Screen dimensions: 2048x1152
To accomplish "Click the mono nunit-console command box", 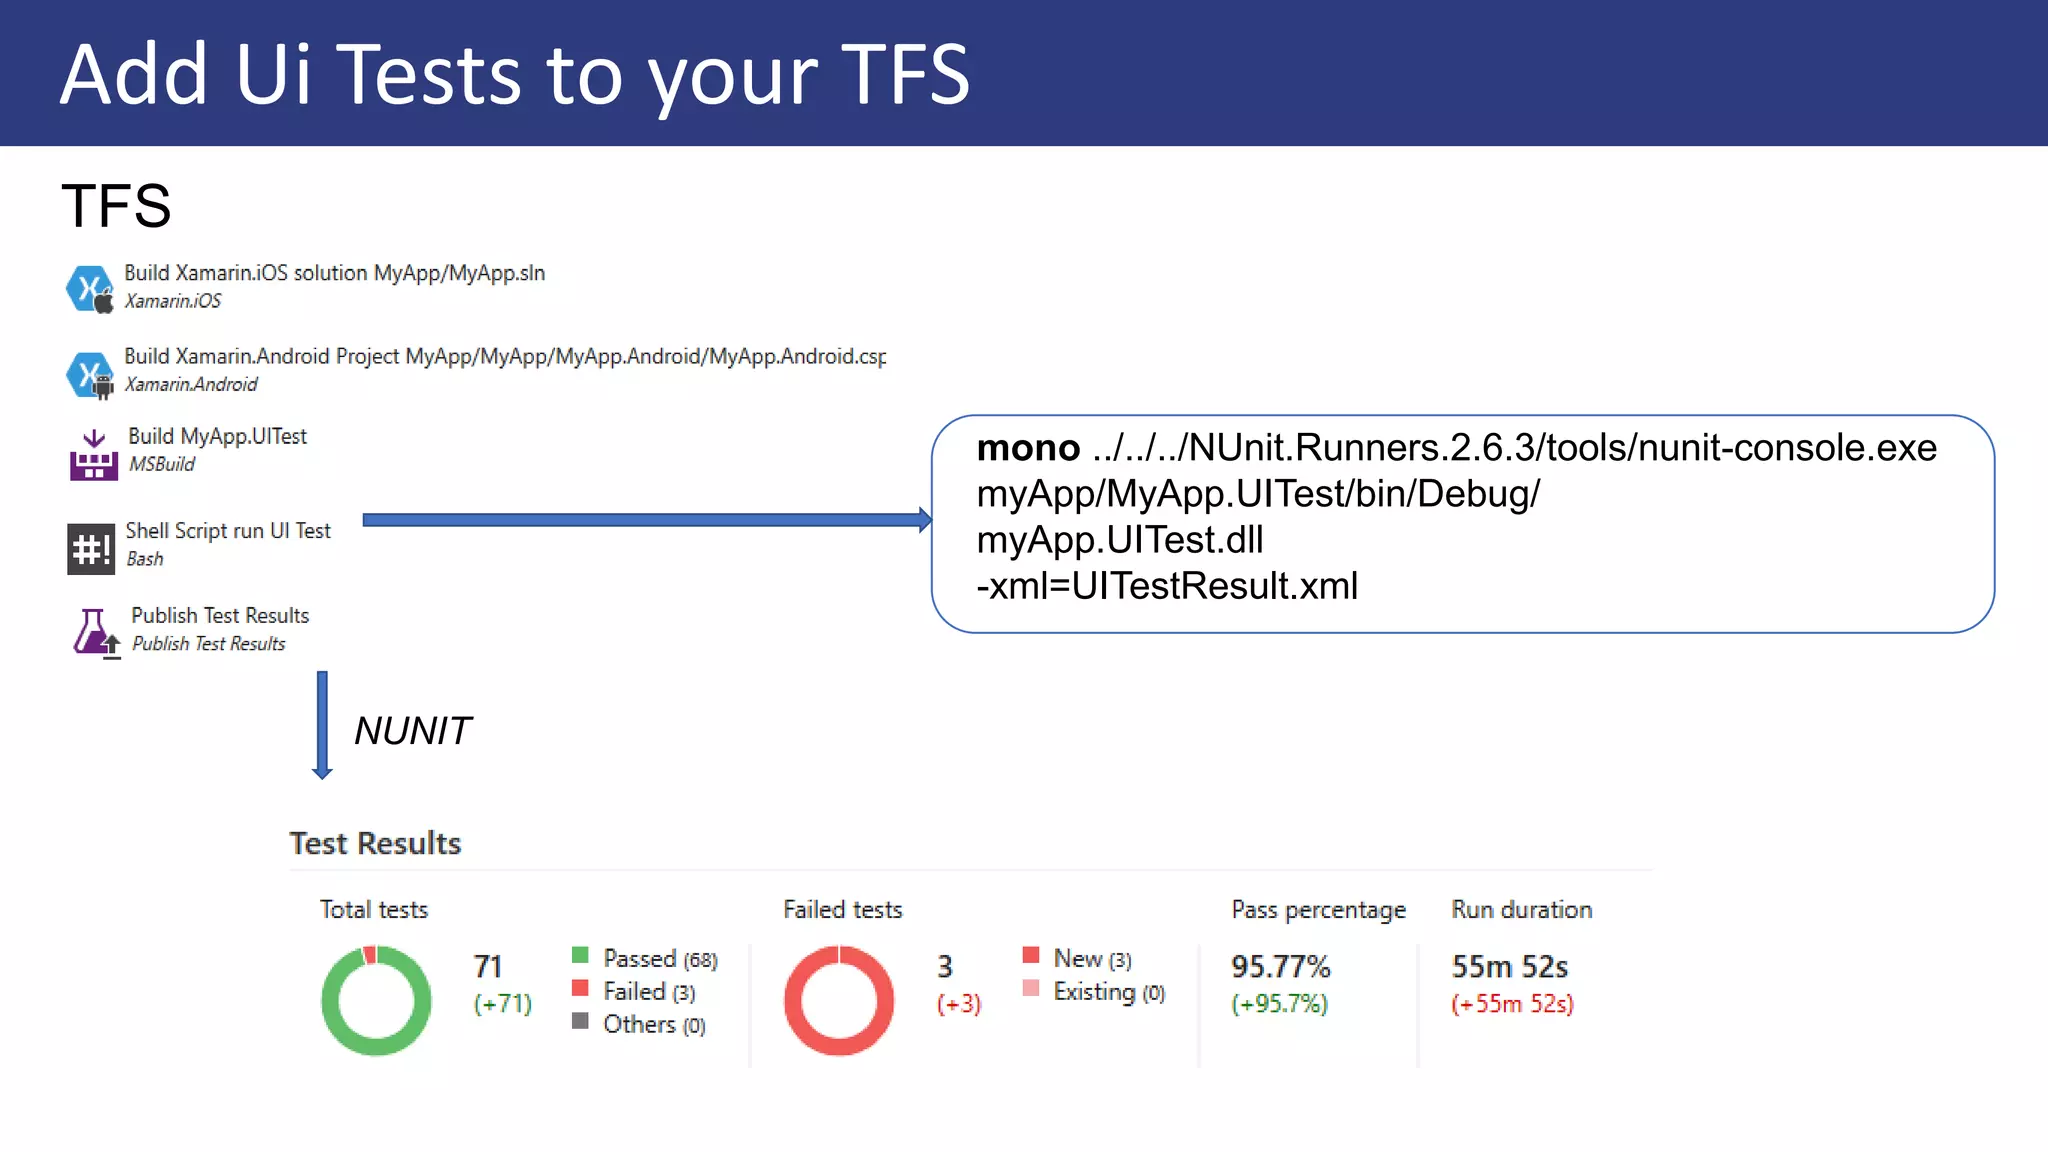I will point(1462,523).
